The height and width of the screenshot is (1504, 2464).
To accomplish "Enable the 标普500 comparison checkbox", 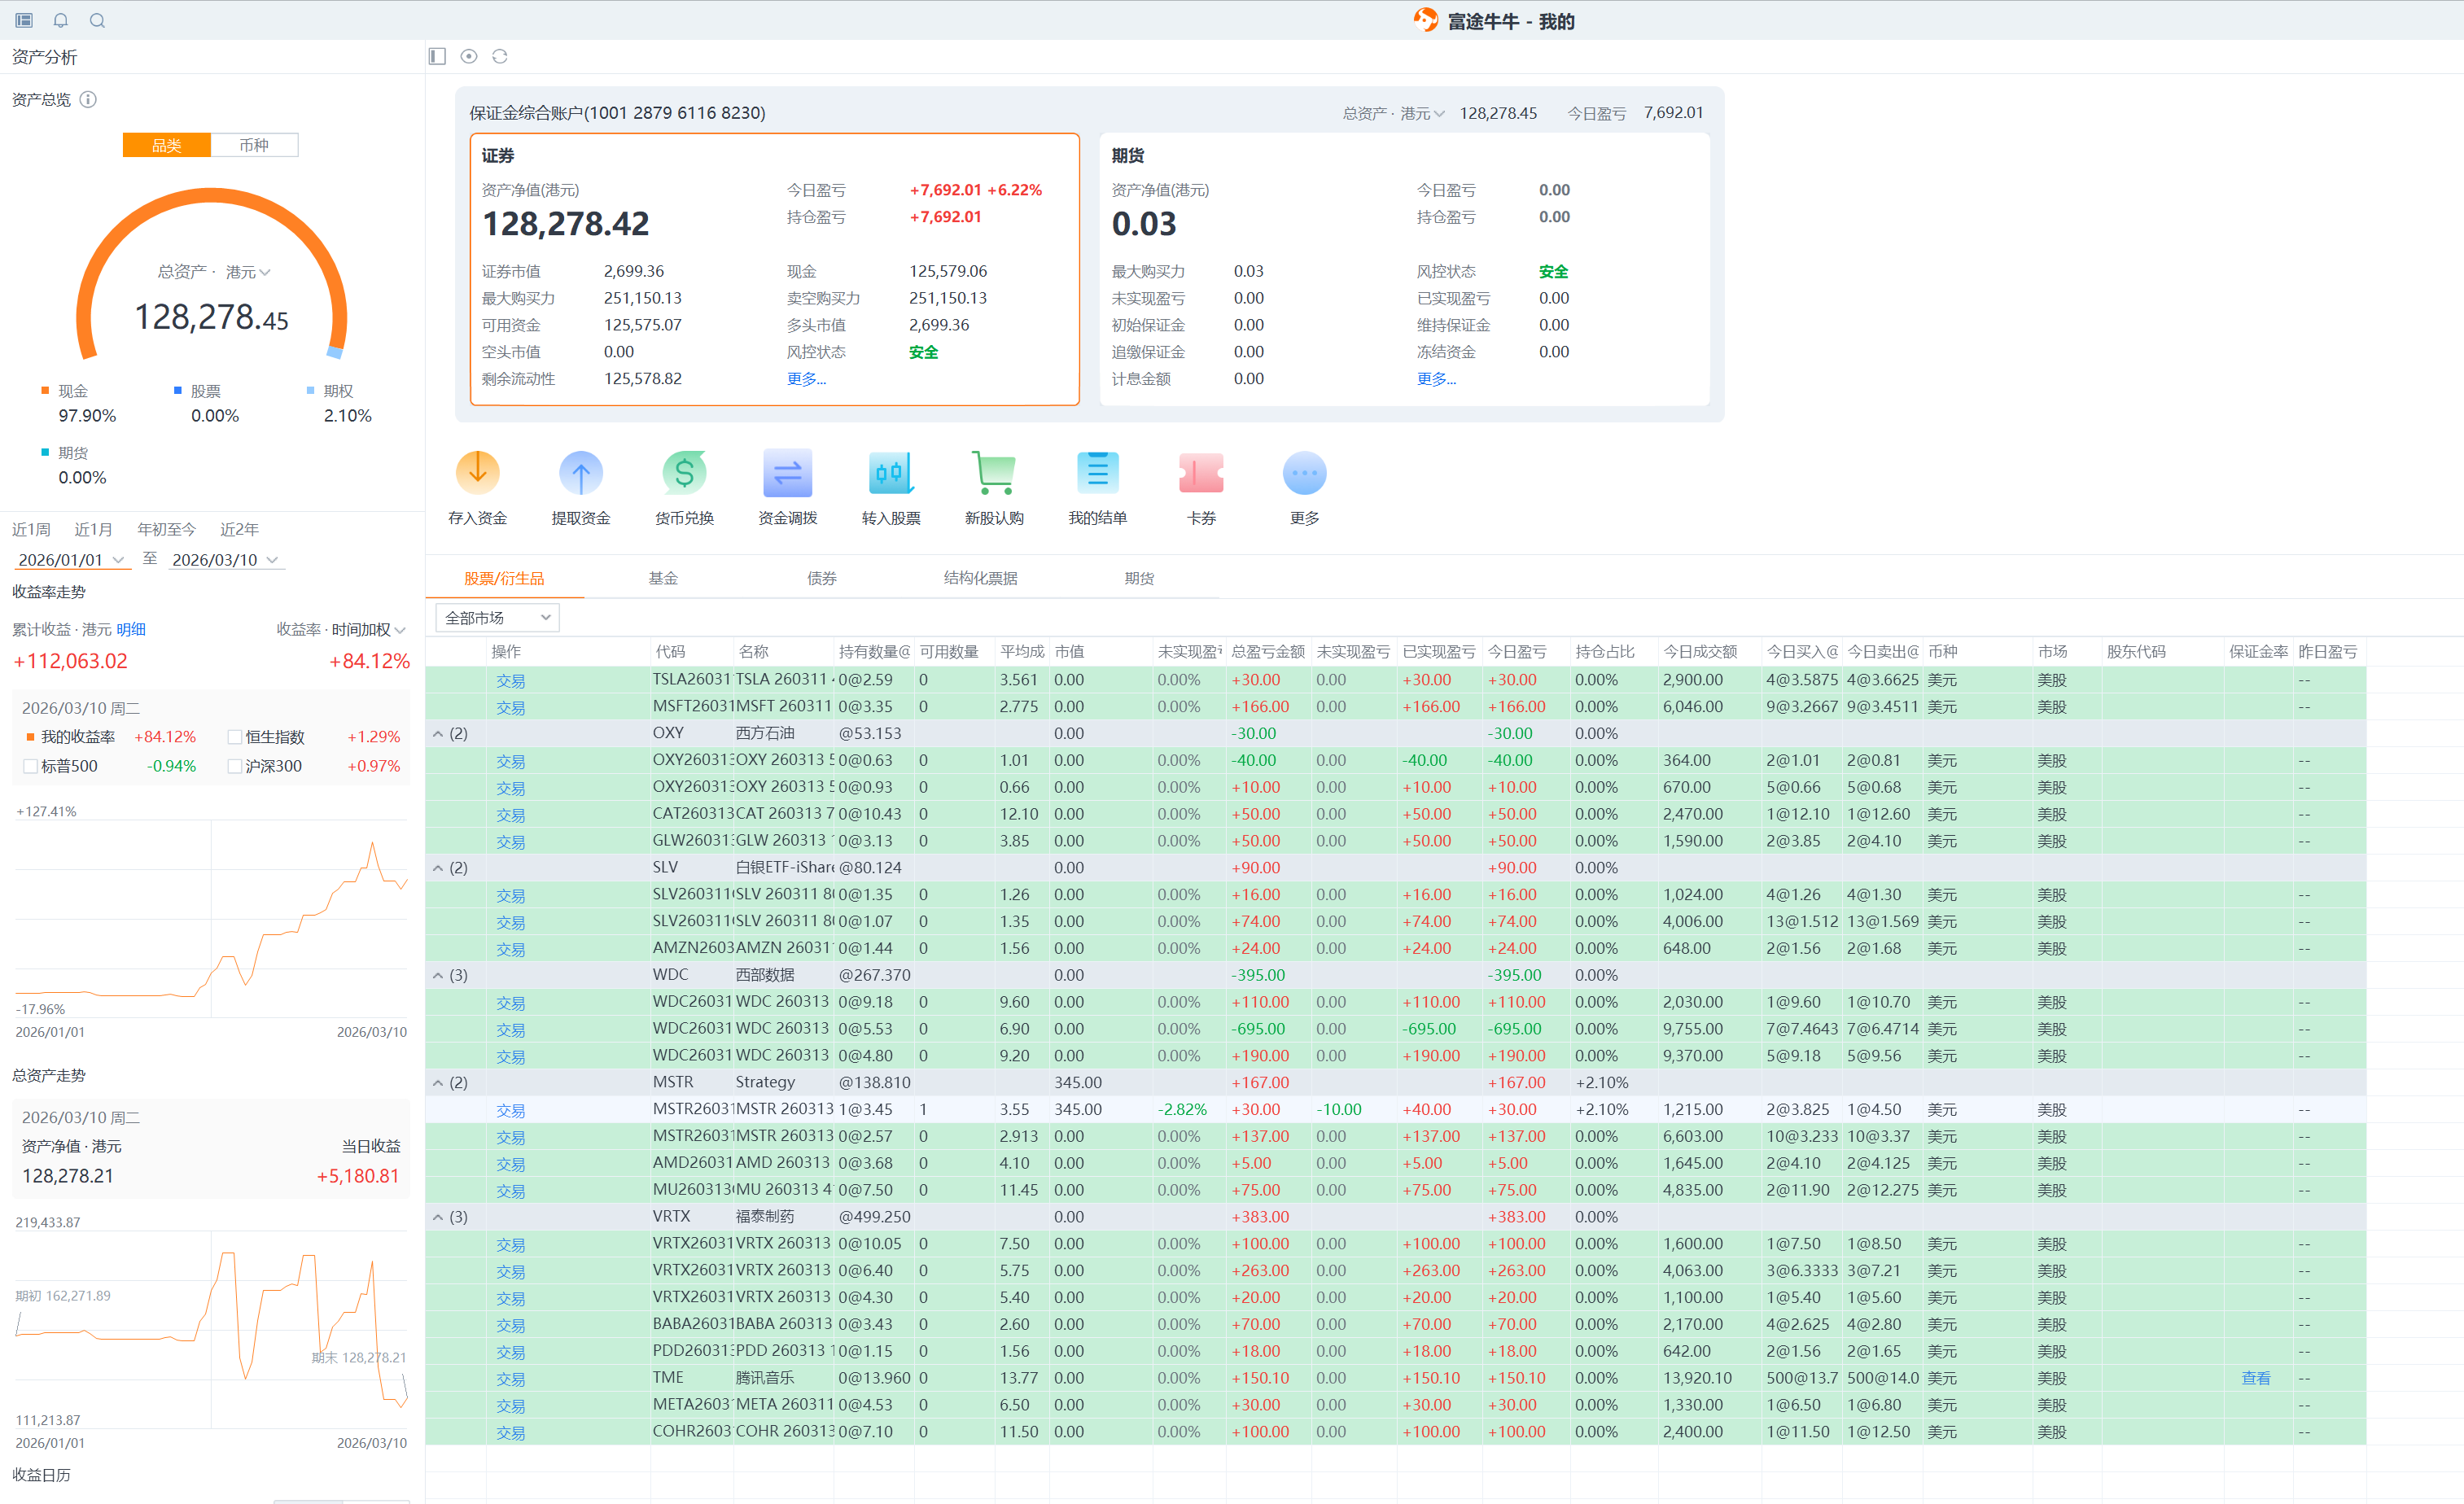I will click(31, 766).
